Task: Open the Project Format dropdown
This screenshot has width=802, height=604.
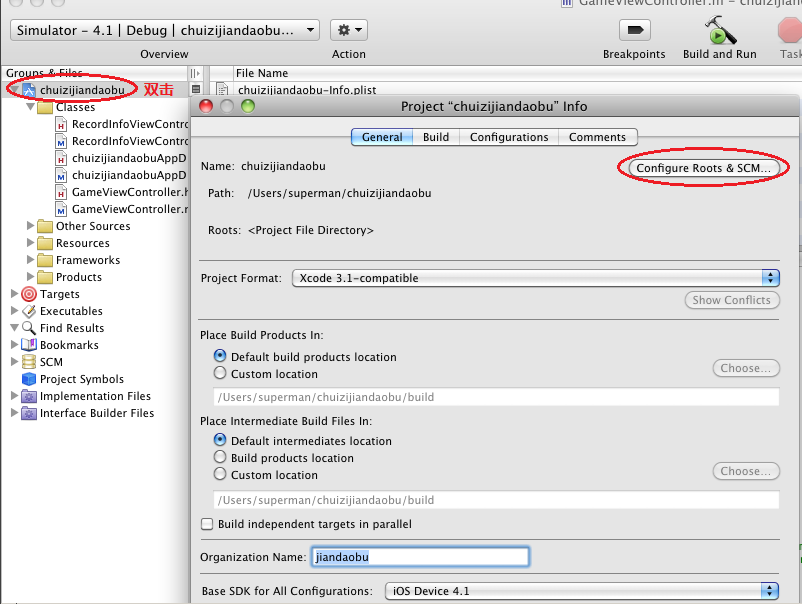Action: click(536, 278)
